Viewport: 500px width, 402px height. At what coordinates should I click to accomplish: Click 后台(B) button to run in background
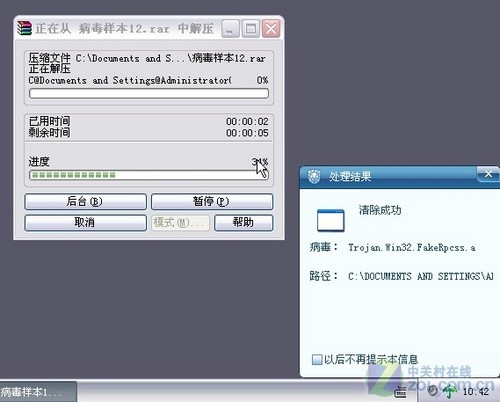[x=85, y=202]
